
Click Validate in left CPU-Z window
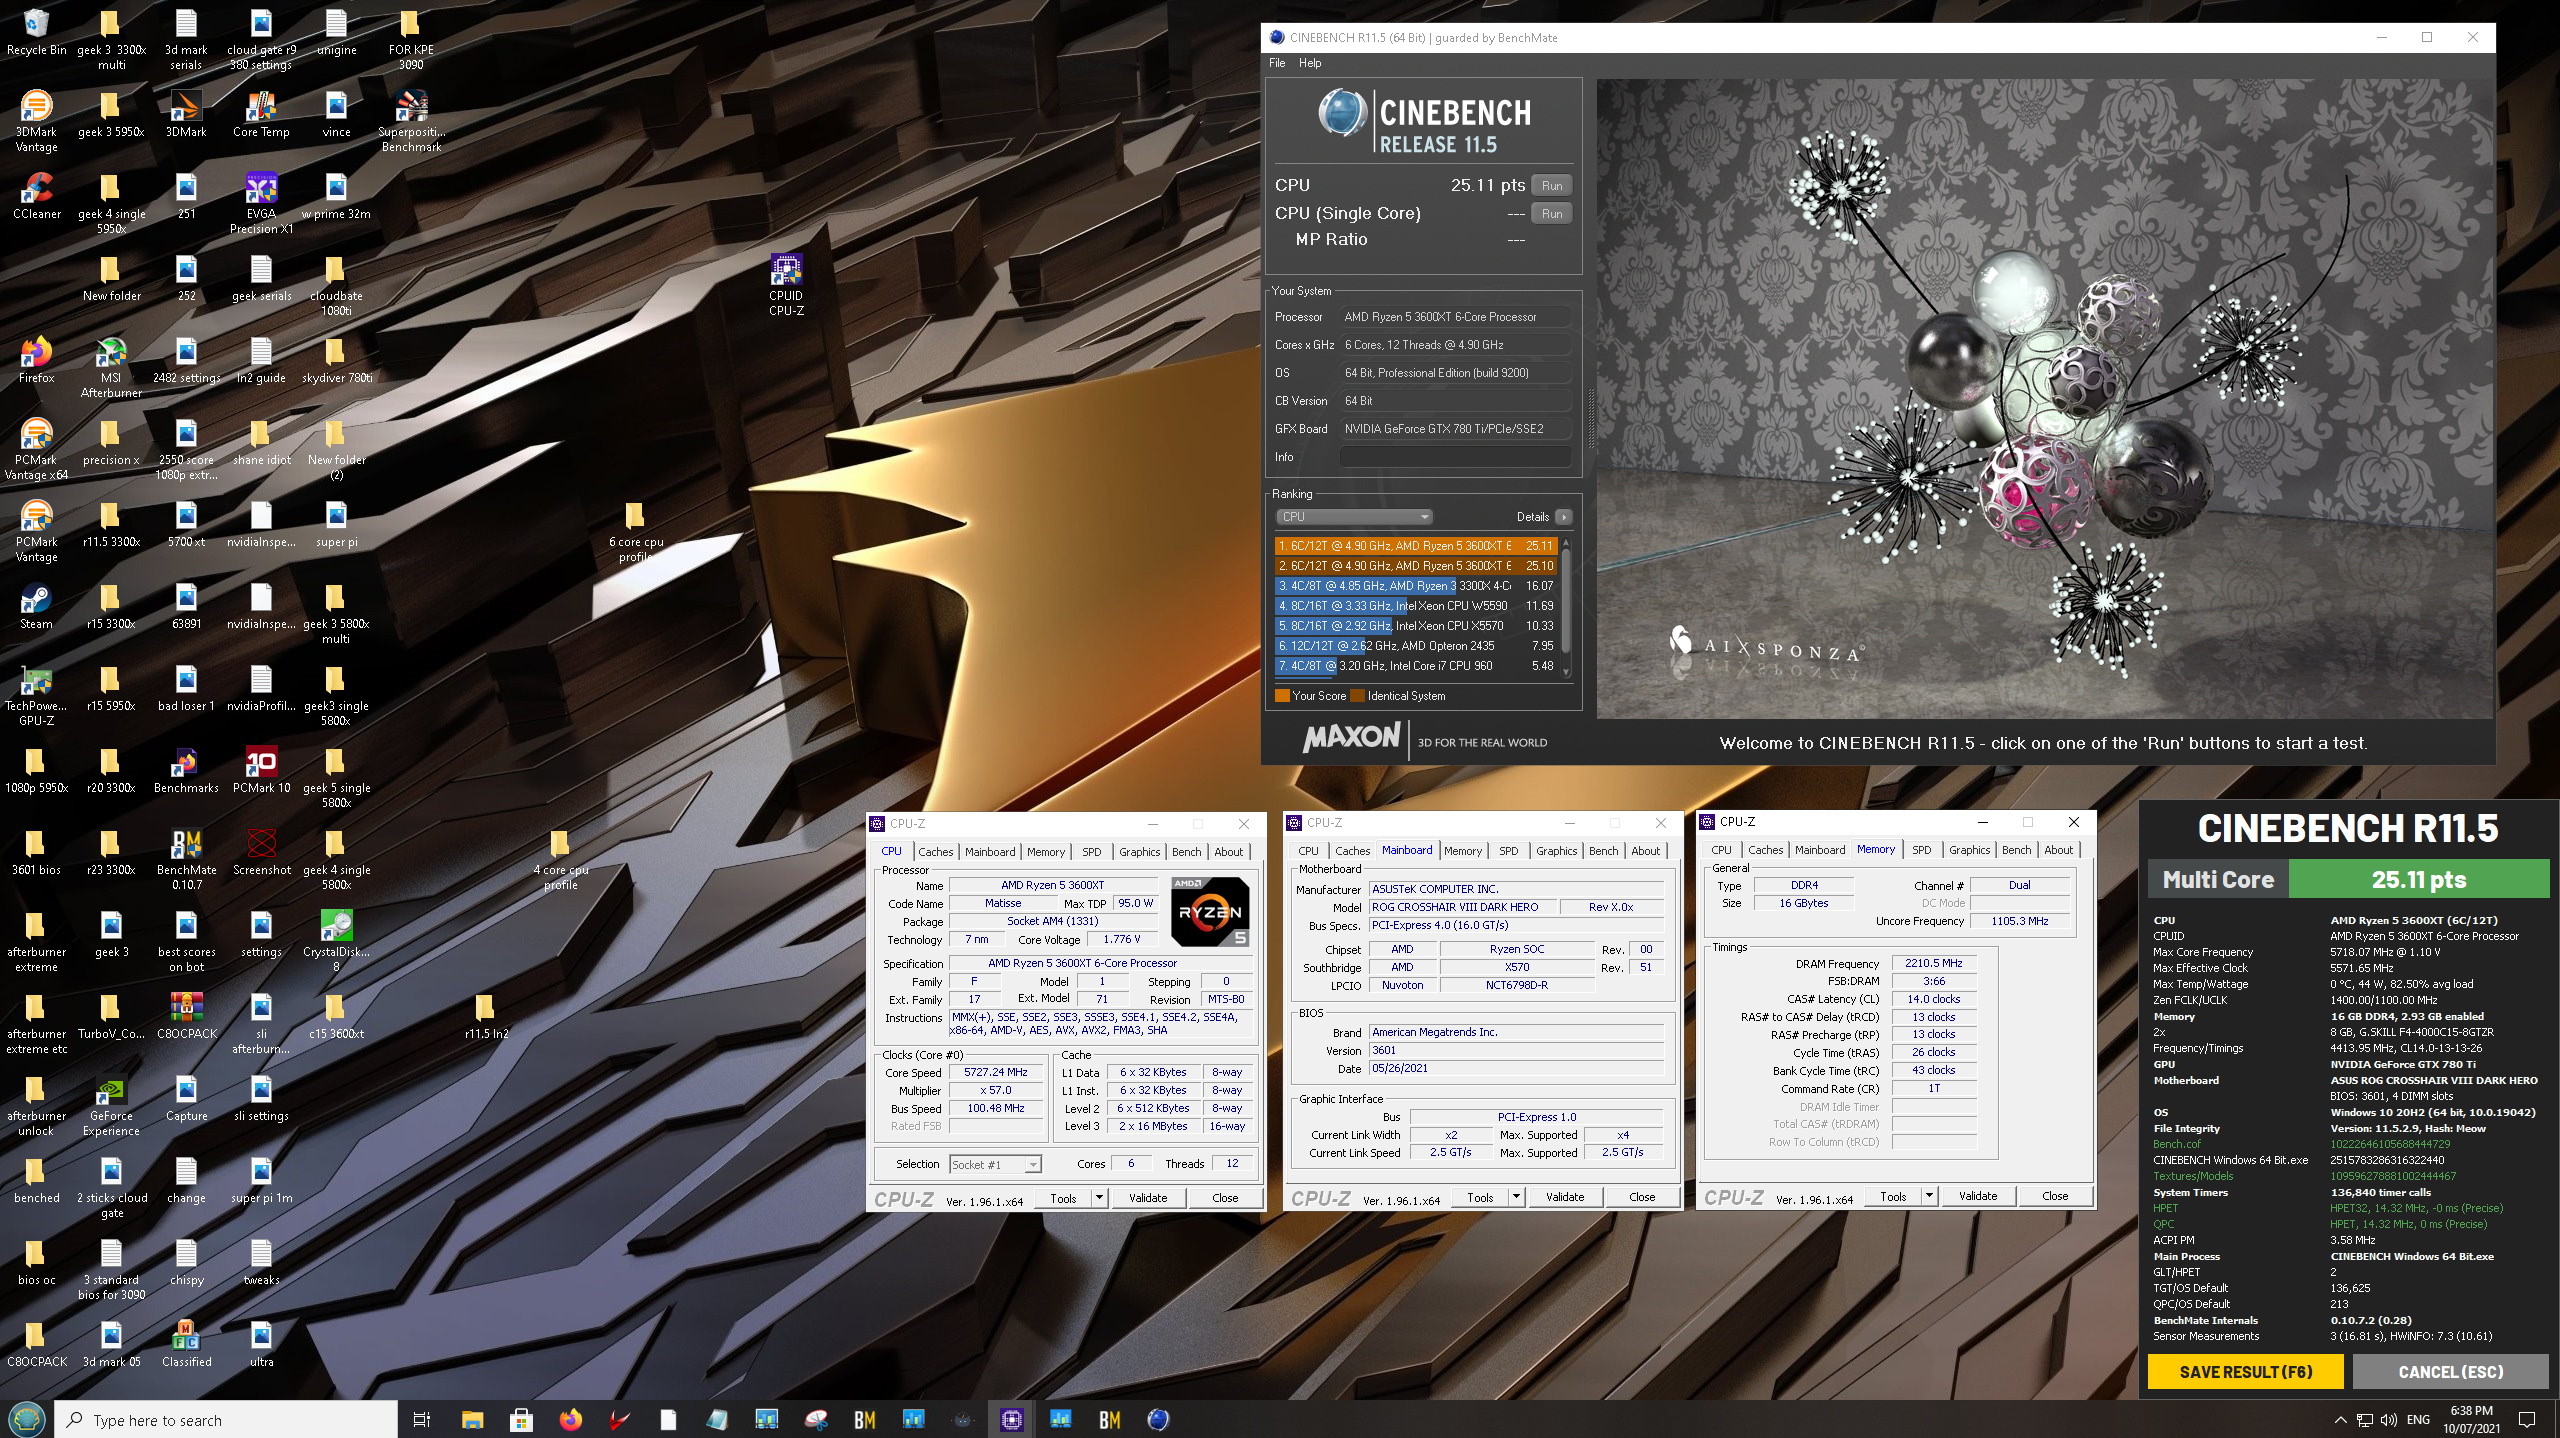pyautogui.click(x=1148, y=1198)
